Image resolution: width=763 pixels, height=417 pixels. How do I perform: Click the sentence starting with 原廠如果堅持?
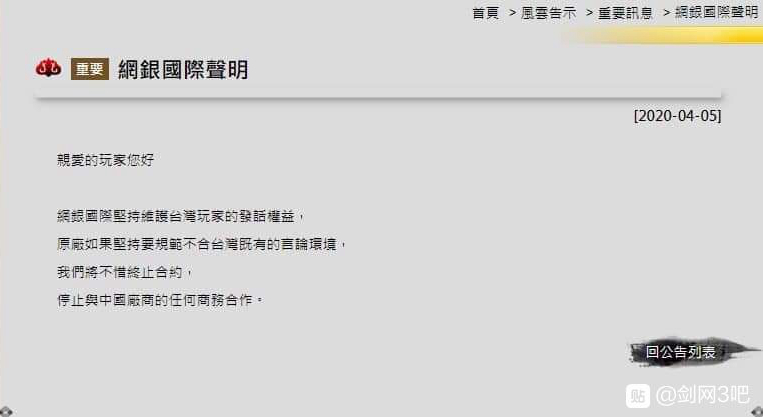coord(201,244)
